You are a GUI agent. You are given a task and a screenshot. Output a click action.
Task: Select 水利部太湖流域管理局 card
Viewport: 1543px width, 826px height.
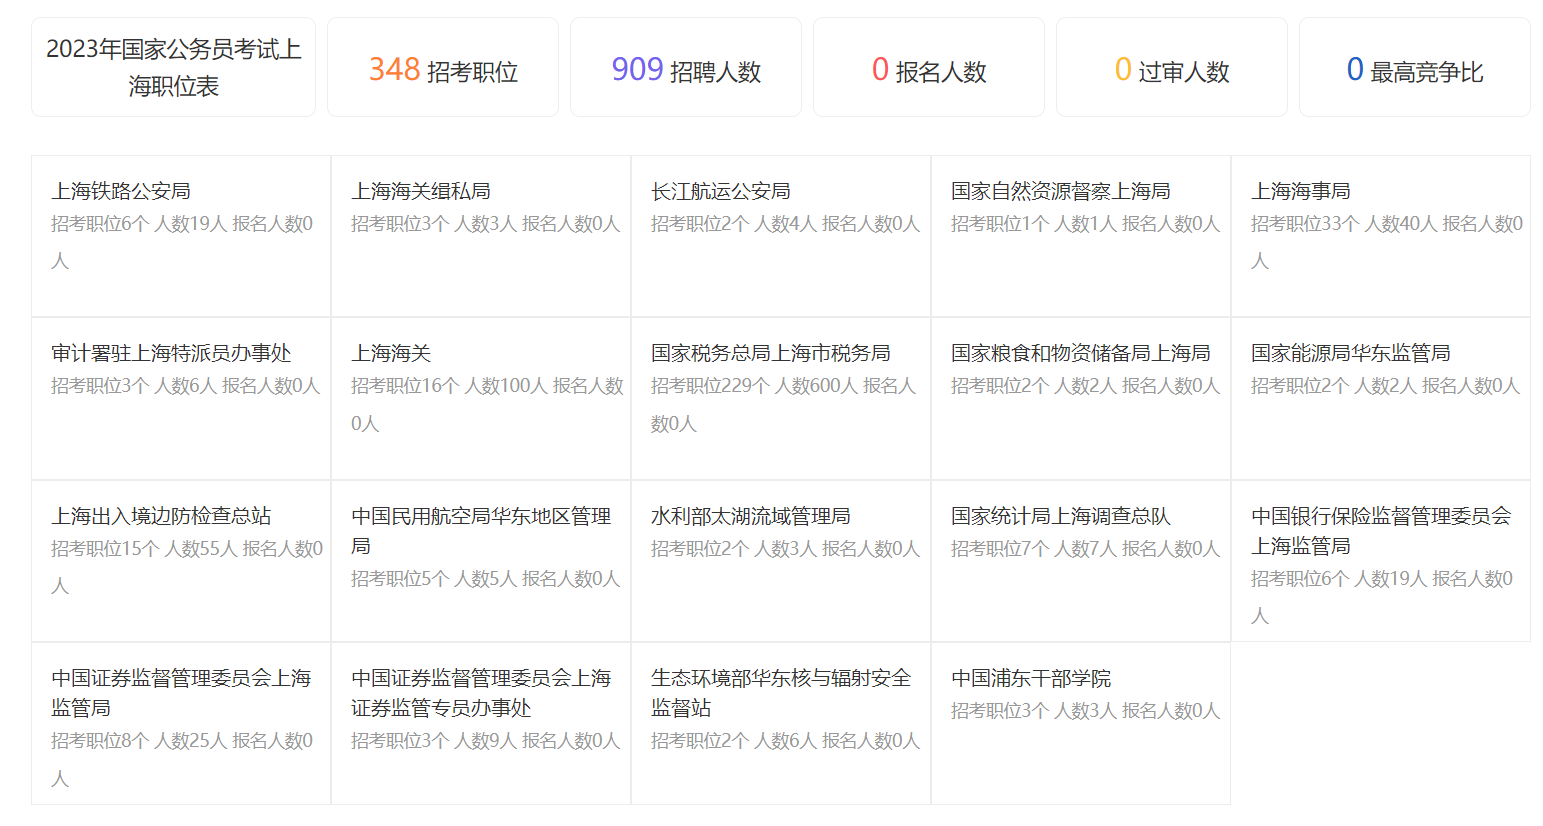click(781, 561)
